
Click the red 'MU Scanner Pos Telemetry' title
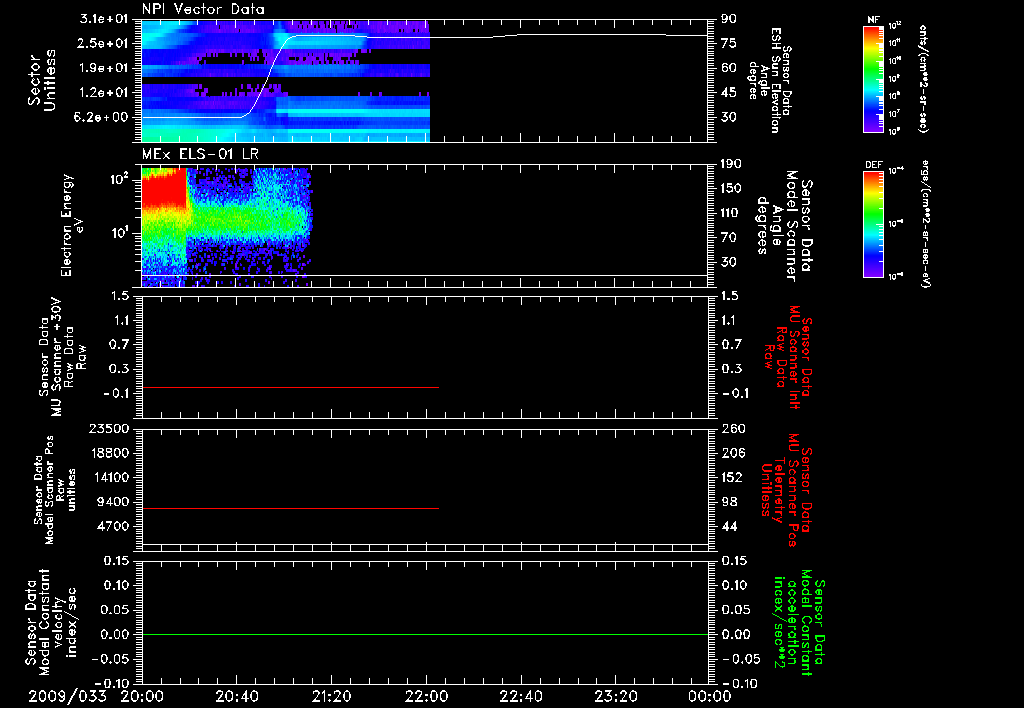pyautogui.click(x=786, y=490)
